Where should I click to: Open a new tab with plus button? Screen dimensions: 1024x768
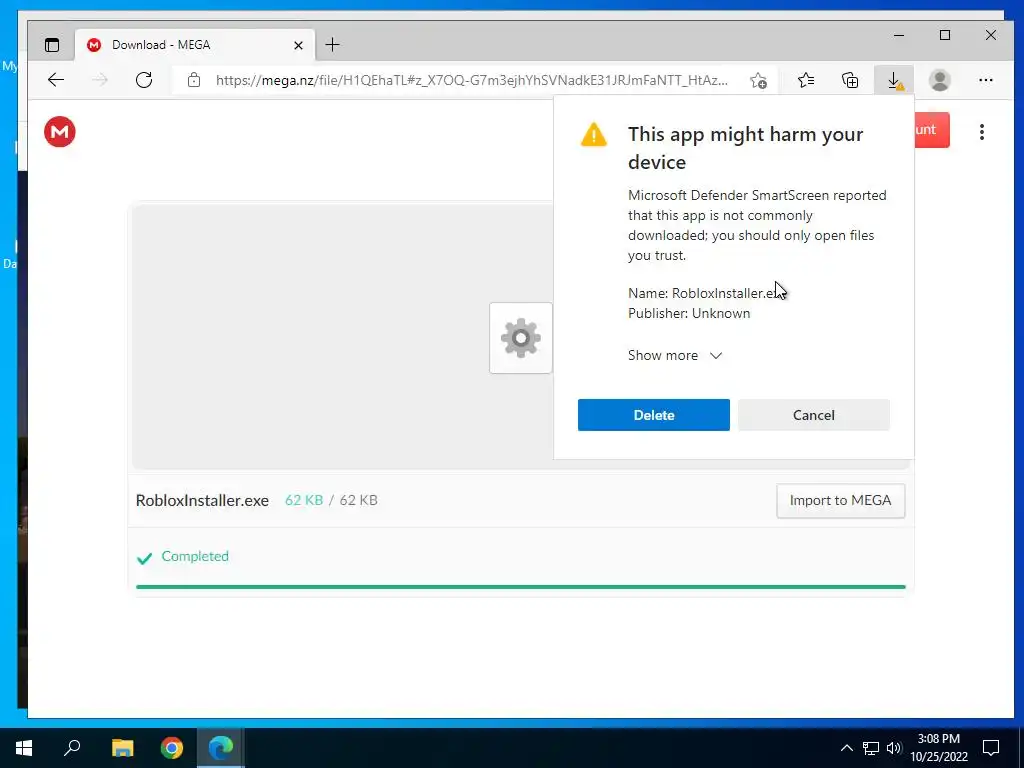pyautogui.click(x=332, y=44)
